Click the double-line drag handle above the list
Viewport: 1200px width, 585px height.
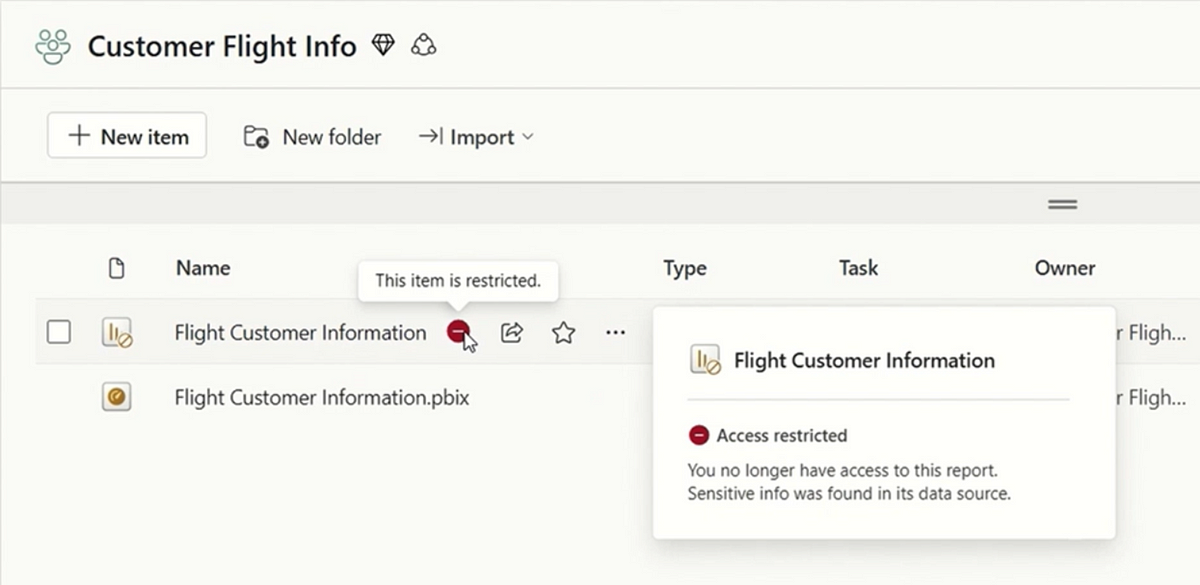tap(1062, 204)
